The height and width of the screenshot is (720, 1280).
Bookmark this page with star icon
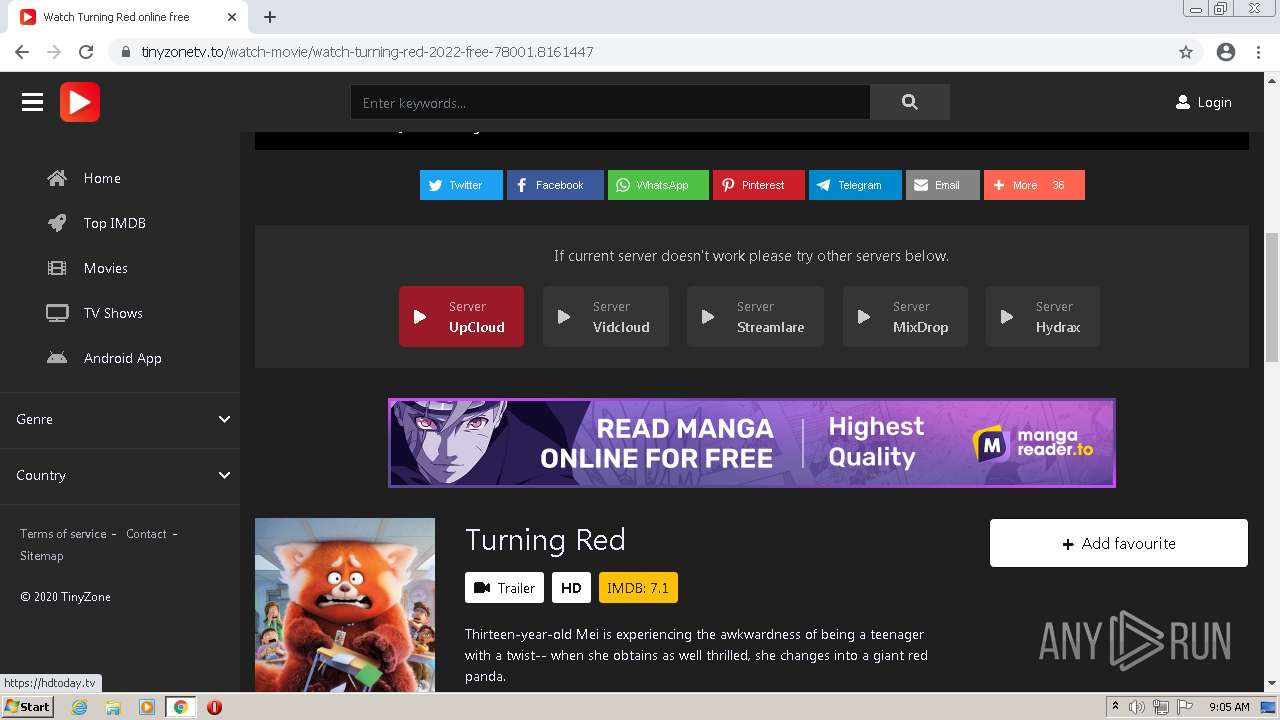[1186, 52]
